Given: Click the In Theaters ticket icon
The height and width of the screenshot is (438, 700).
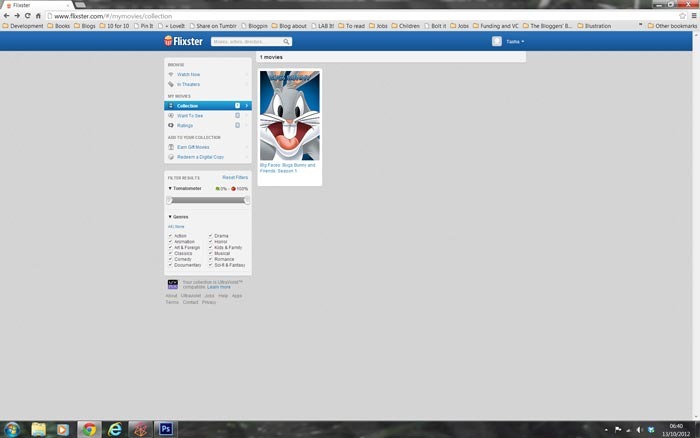Looking at the screenshot, I should coord(171,84).
